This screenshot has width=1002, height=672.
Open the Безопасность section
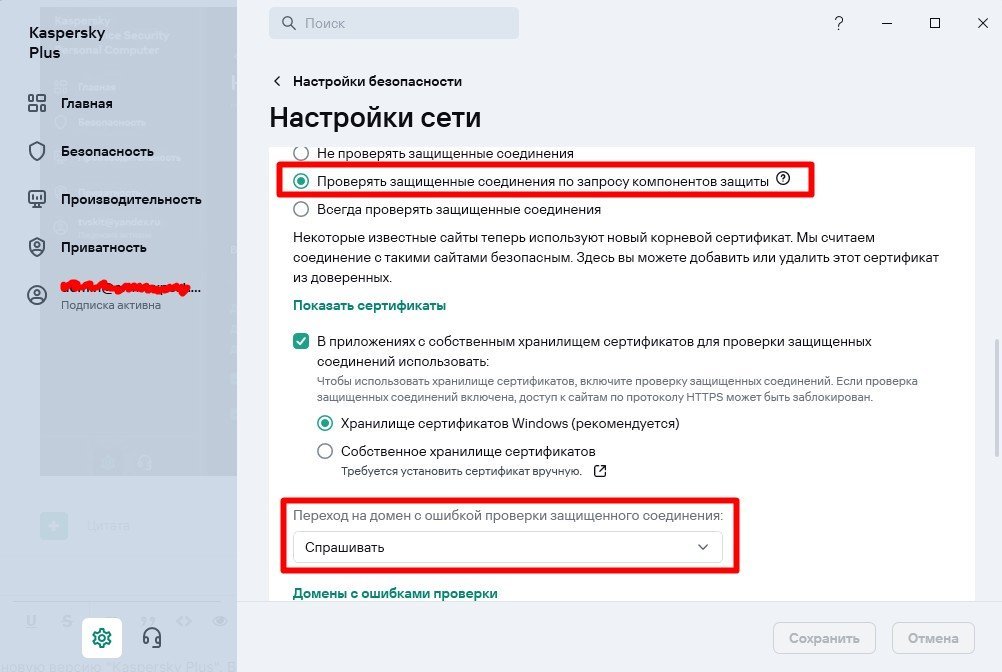(x=107, y=151)
